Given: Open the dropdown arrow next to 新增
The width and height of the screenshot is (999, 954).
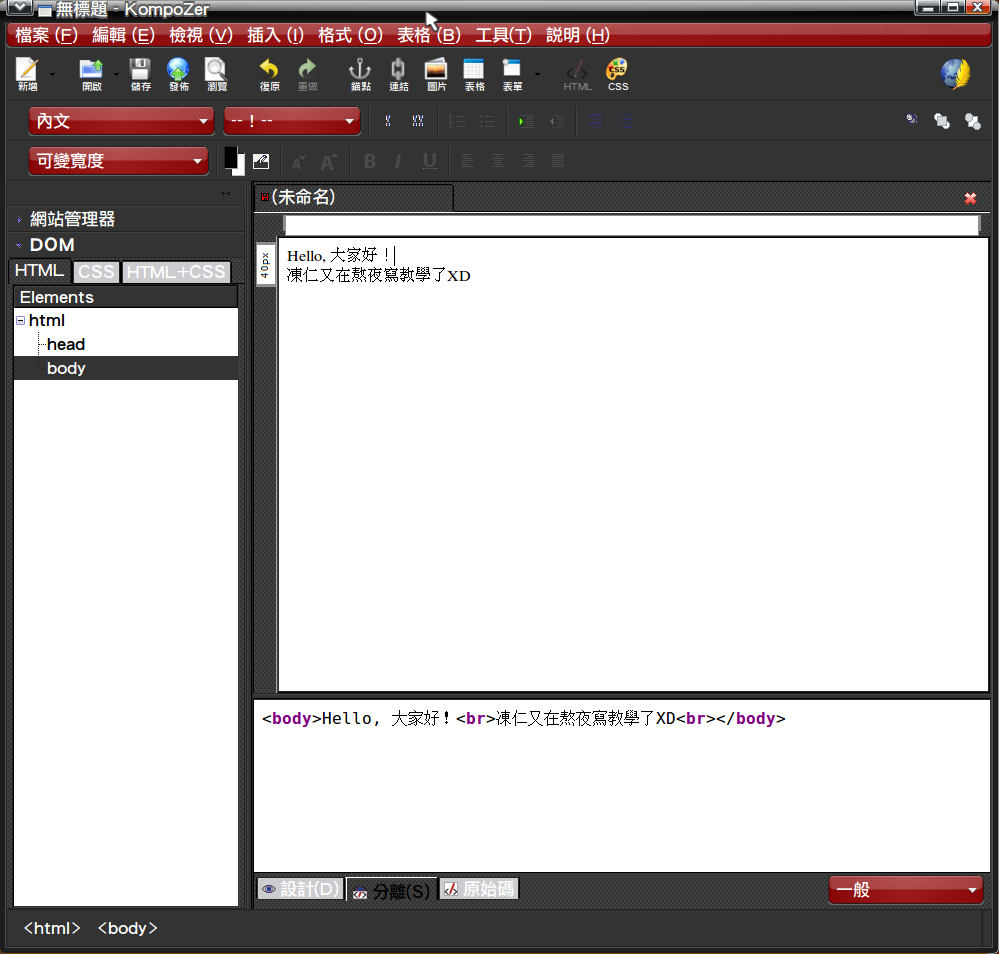Looking at the screenshot, I should pos(53,75).
